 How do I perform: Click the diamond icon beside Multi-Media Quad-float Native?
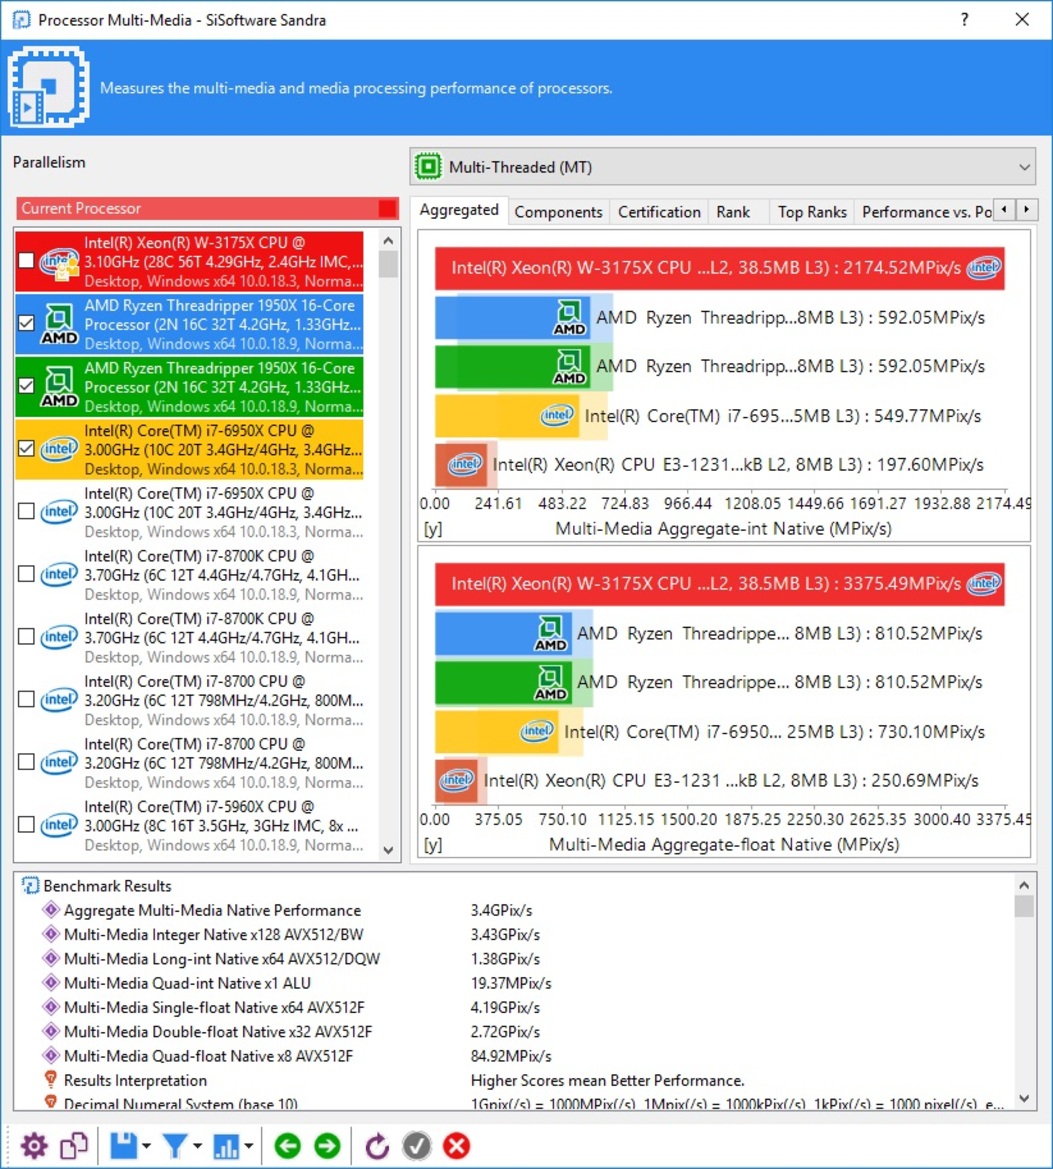click(x=51, y=1055)
